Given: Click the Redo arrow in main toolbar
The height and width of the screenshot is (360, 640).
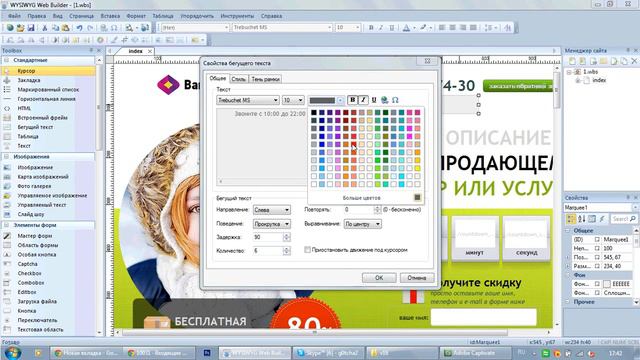Looking at the screenshot, I should (x=90, y=28).
